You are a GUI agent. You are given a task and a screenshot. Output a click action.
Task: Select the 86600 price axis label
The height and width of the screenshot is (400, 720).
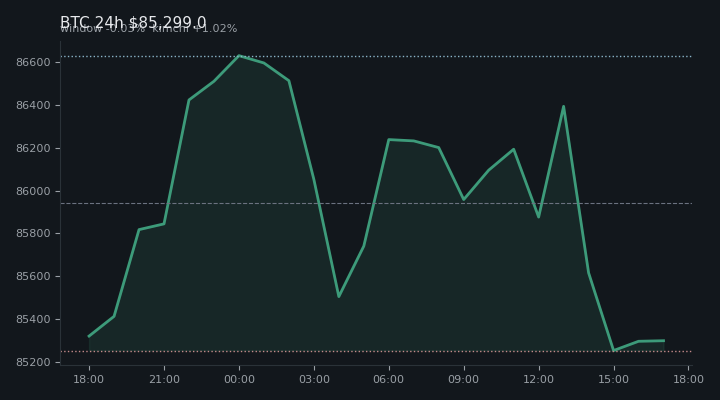pos(33,62)
